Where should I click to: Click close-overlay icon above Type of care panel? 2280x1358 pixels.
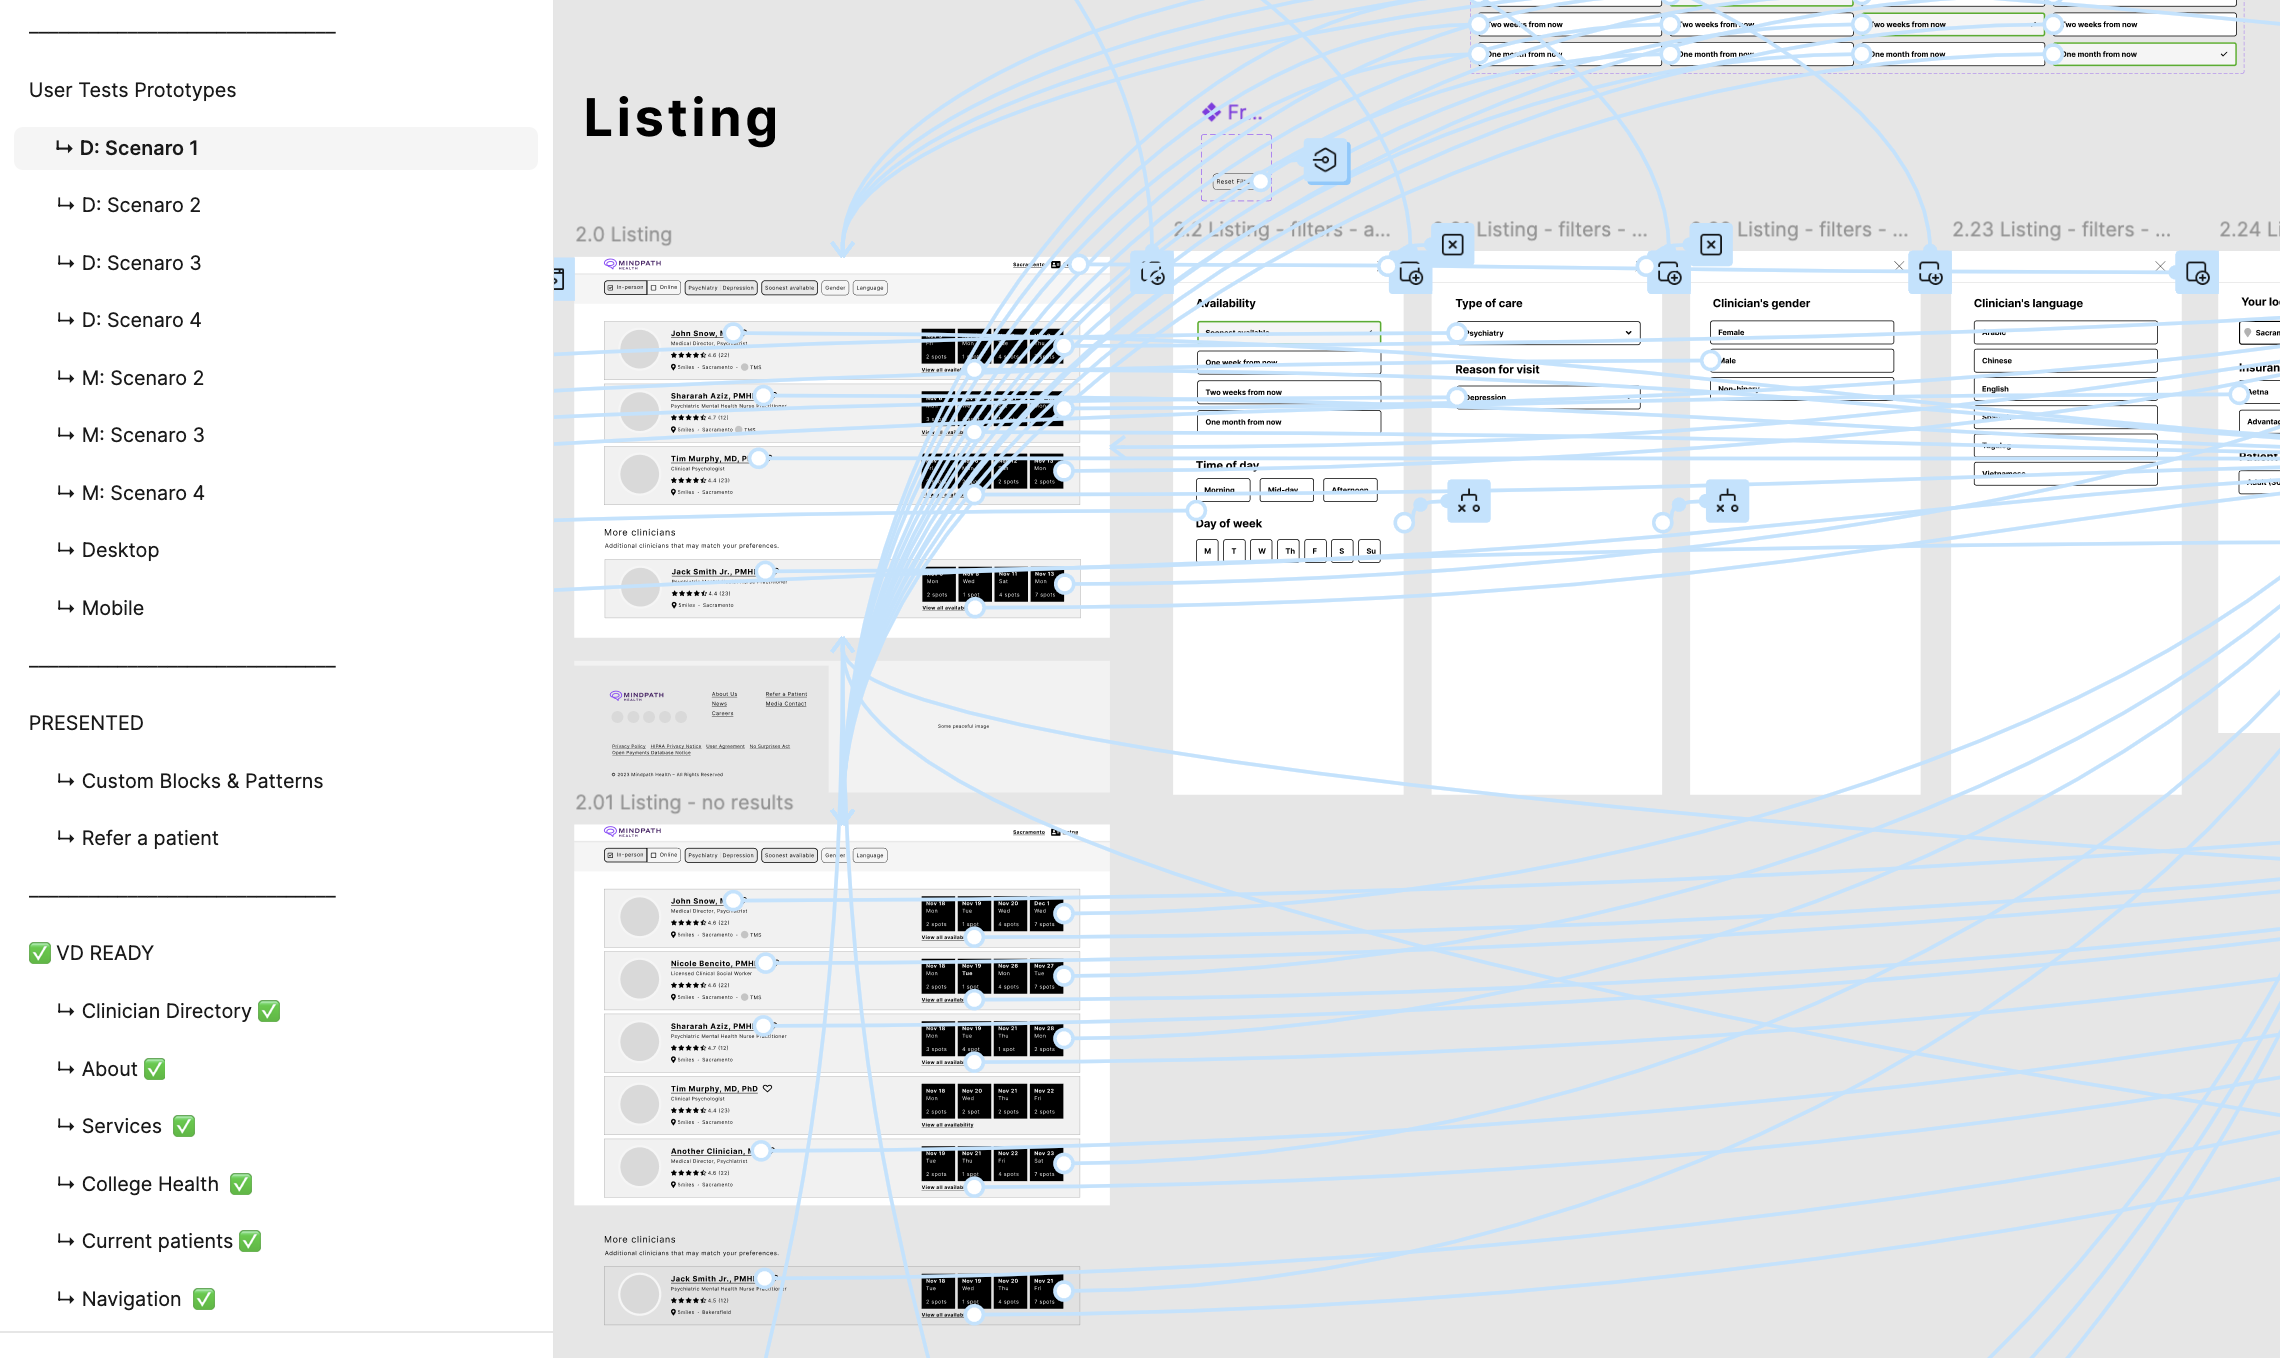click(x=1453, y=245)
